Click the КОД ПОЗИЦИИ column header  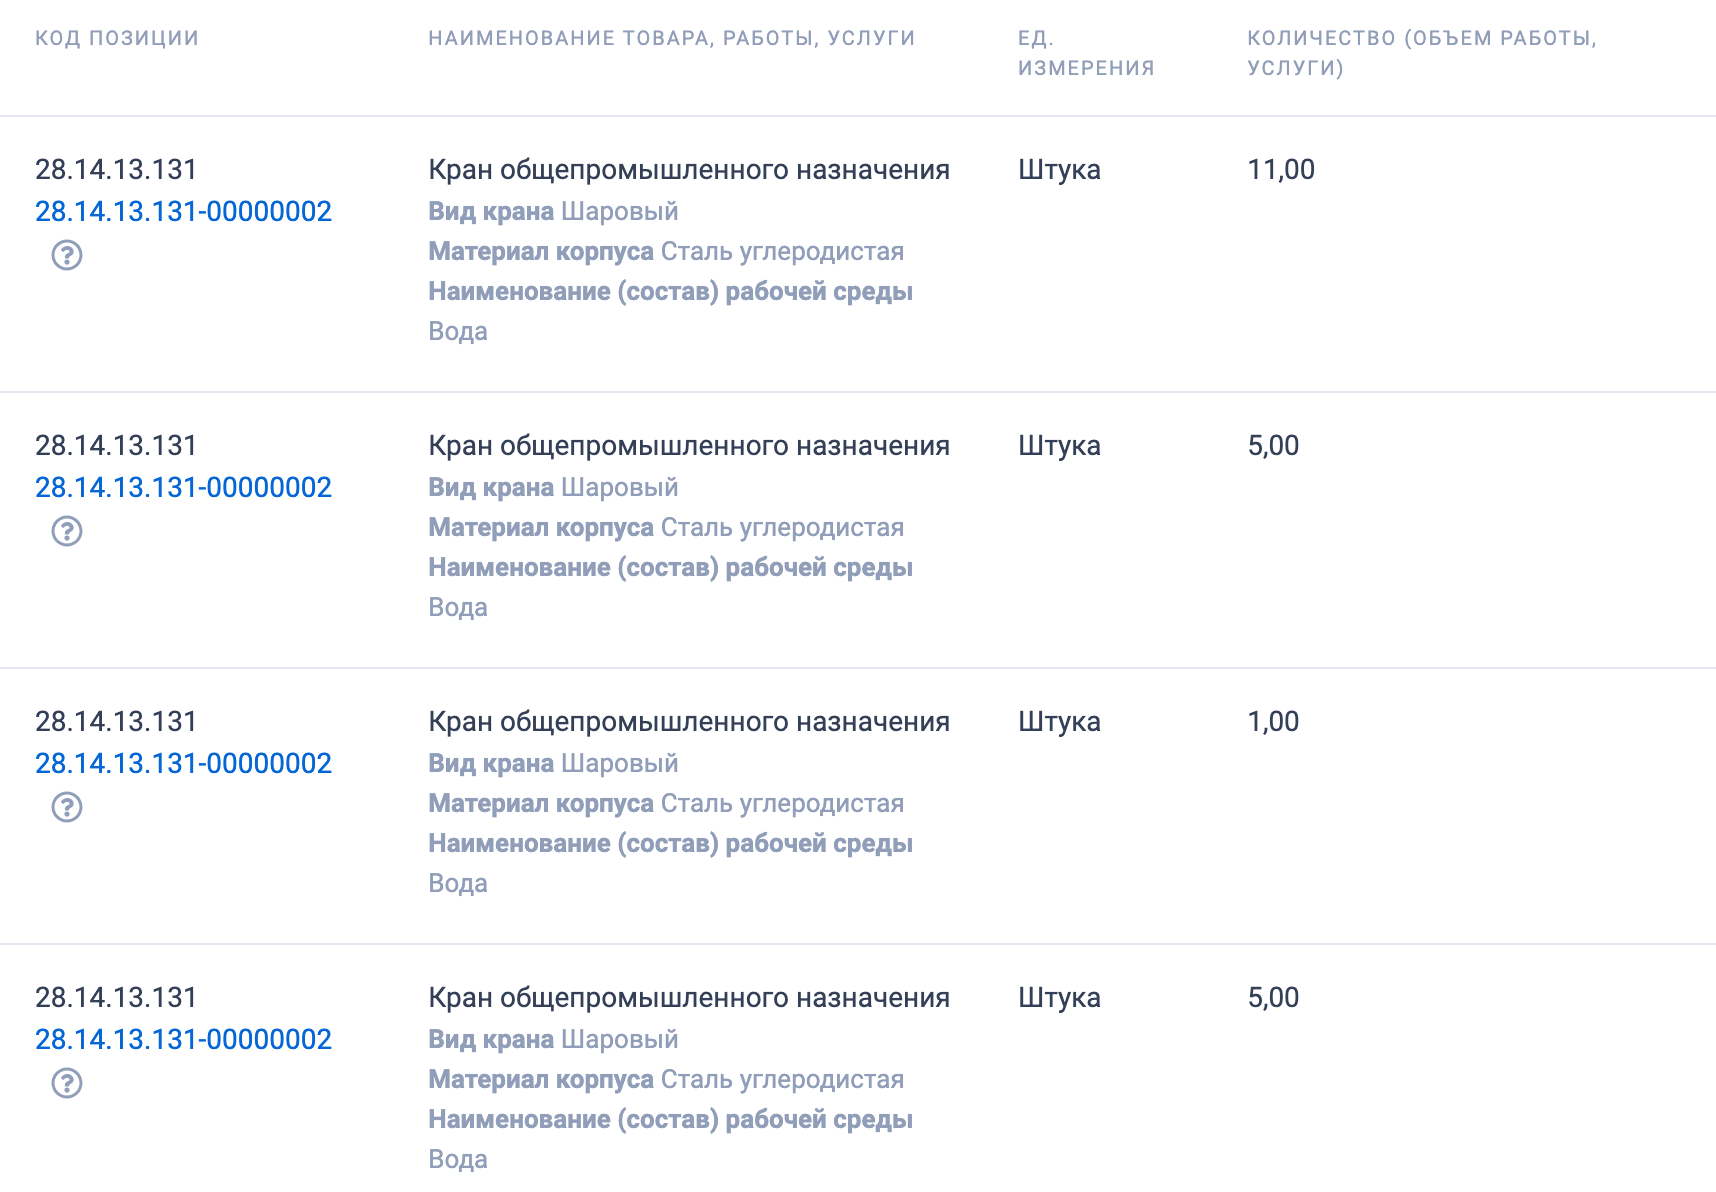point(117,38)
